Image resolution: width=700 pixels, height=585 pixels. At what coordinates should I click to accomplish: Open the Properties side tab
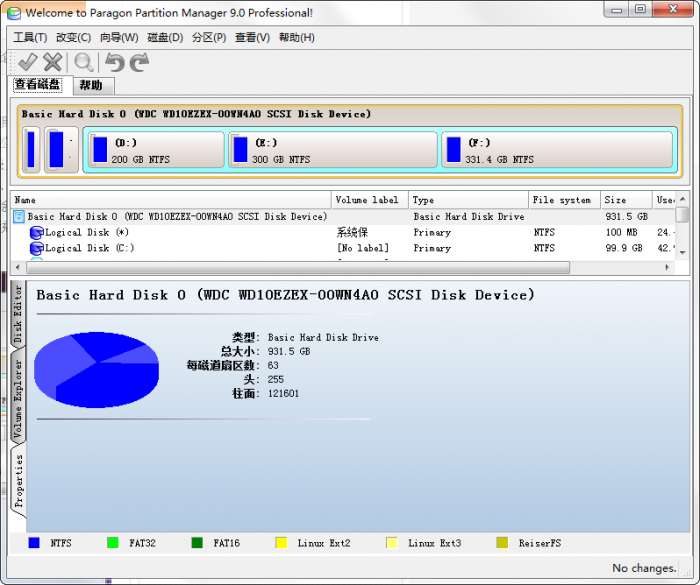coord(18,481)
